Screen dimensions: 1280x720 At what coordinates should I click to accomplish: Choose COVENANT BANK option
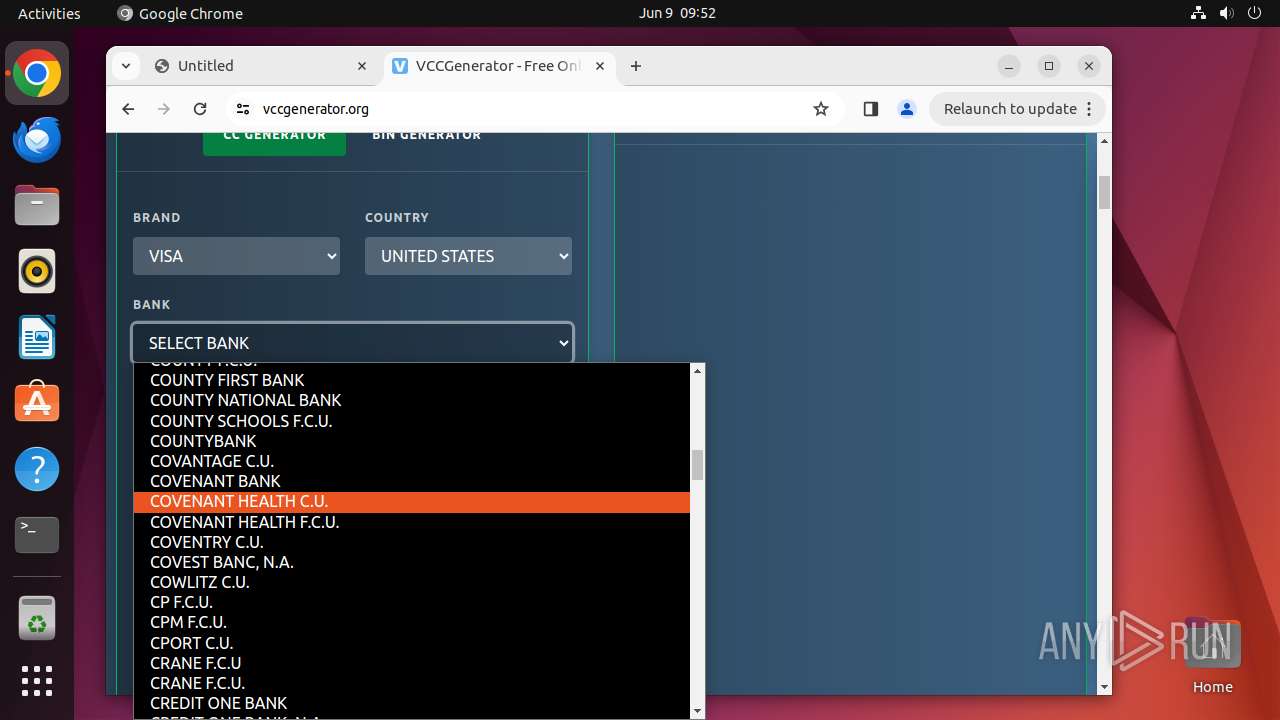pos(412,481)
